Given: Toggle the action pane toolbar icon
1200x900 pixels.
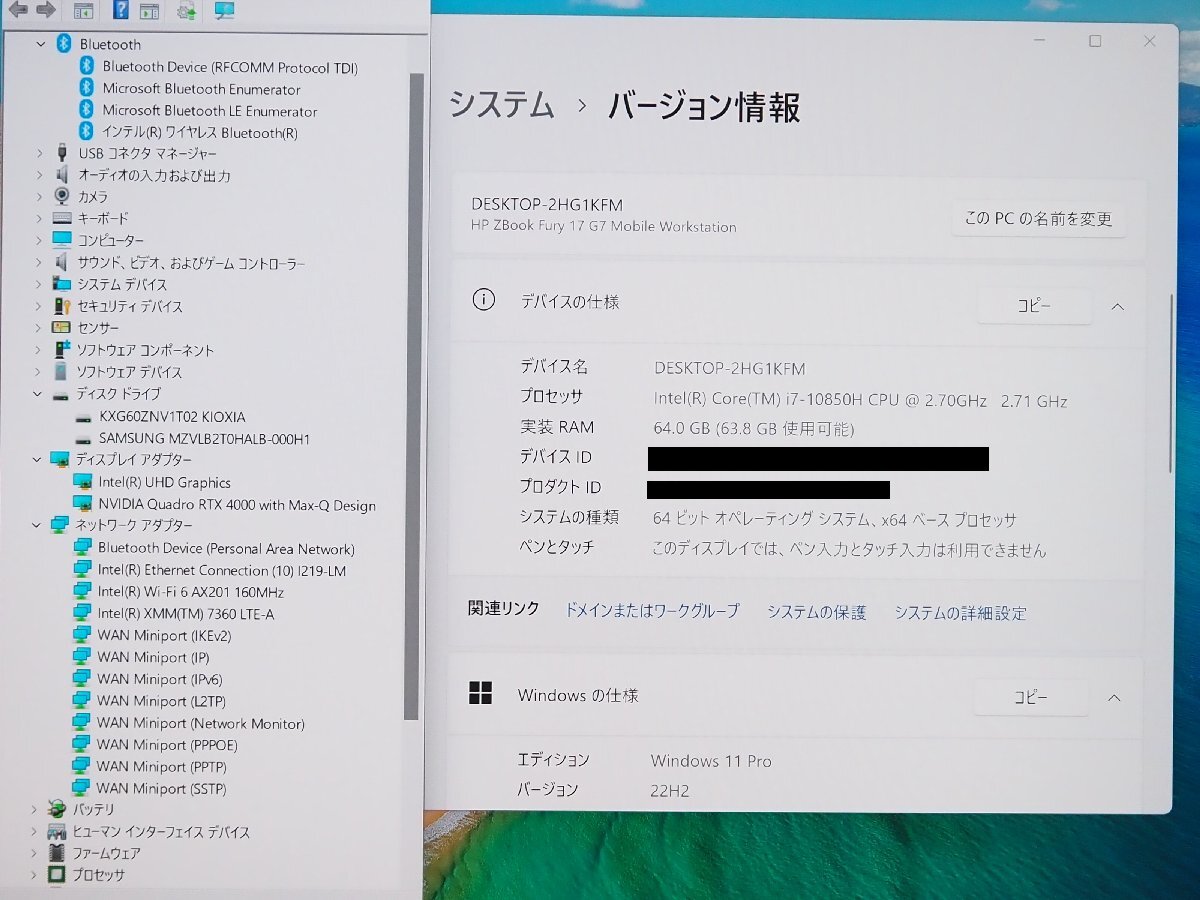Looking at the screenshot, I should [149, 12].
